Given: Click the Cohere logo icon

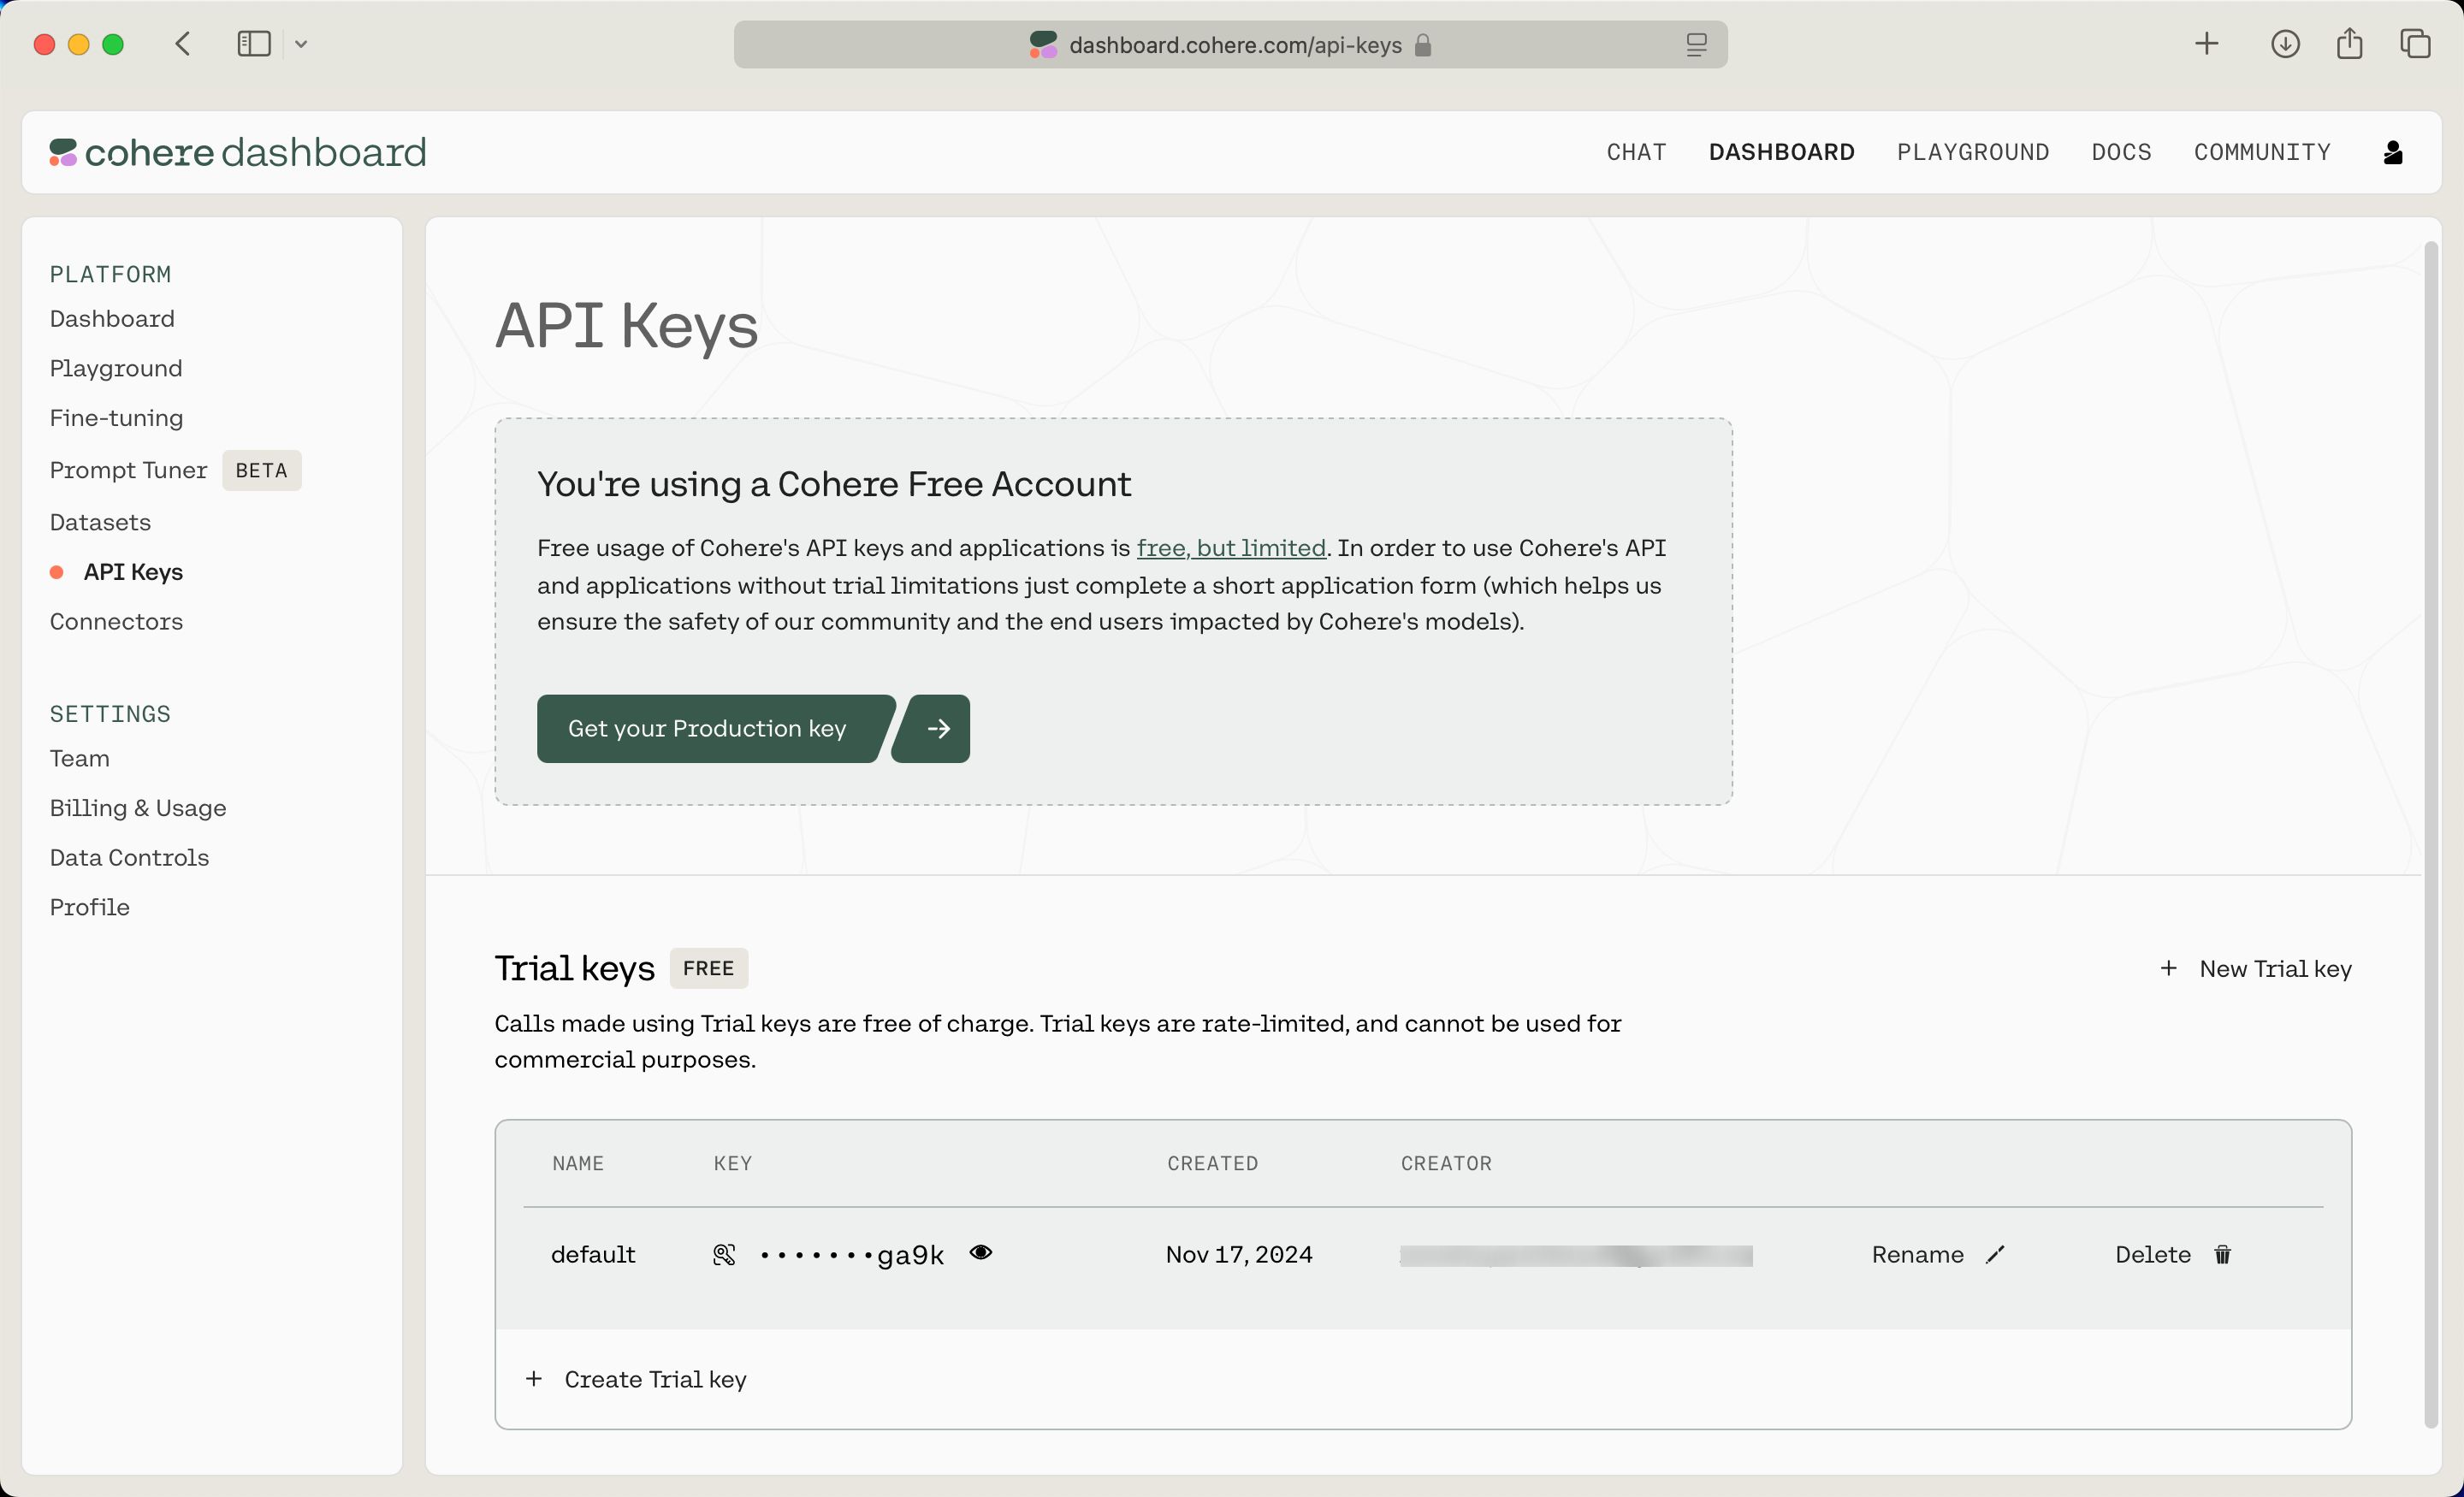Looking at the screenshot, I should (x=63, y=152).
